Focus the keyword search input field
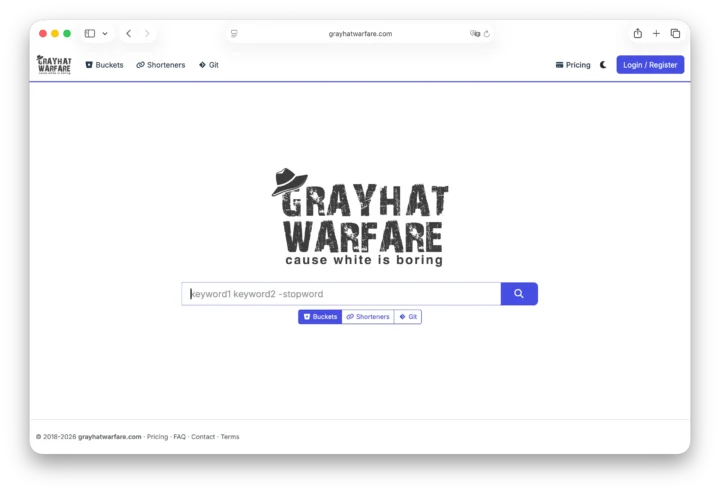The height and width of the screenshot is (493, 720). click(x=341, y=294)
